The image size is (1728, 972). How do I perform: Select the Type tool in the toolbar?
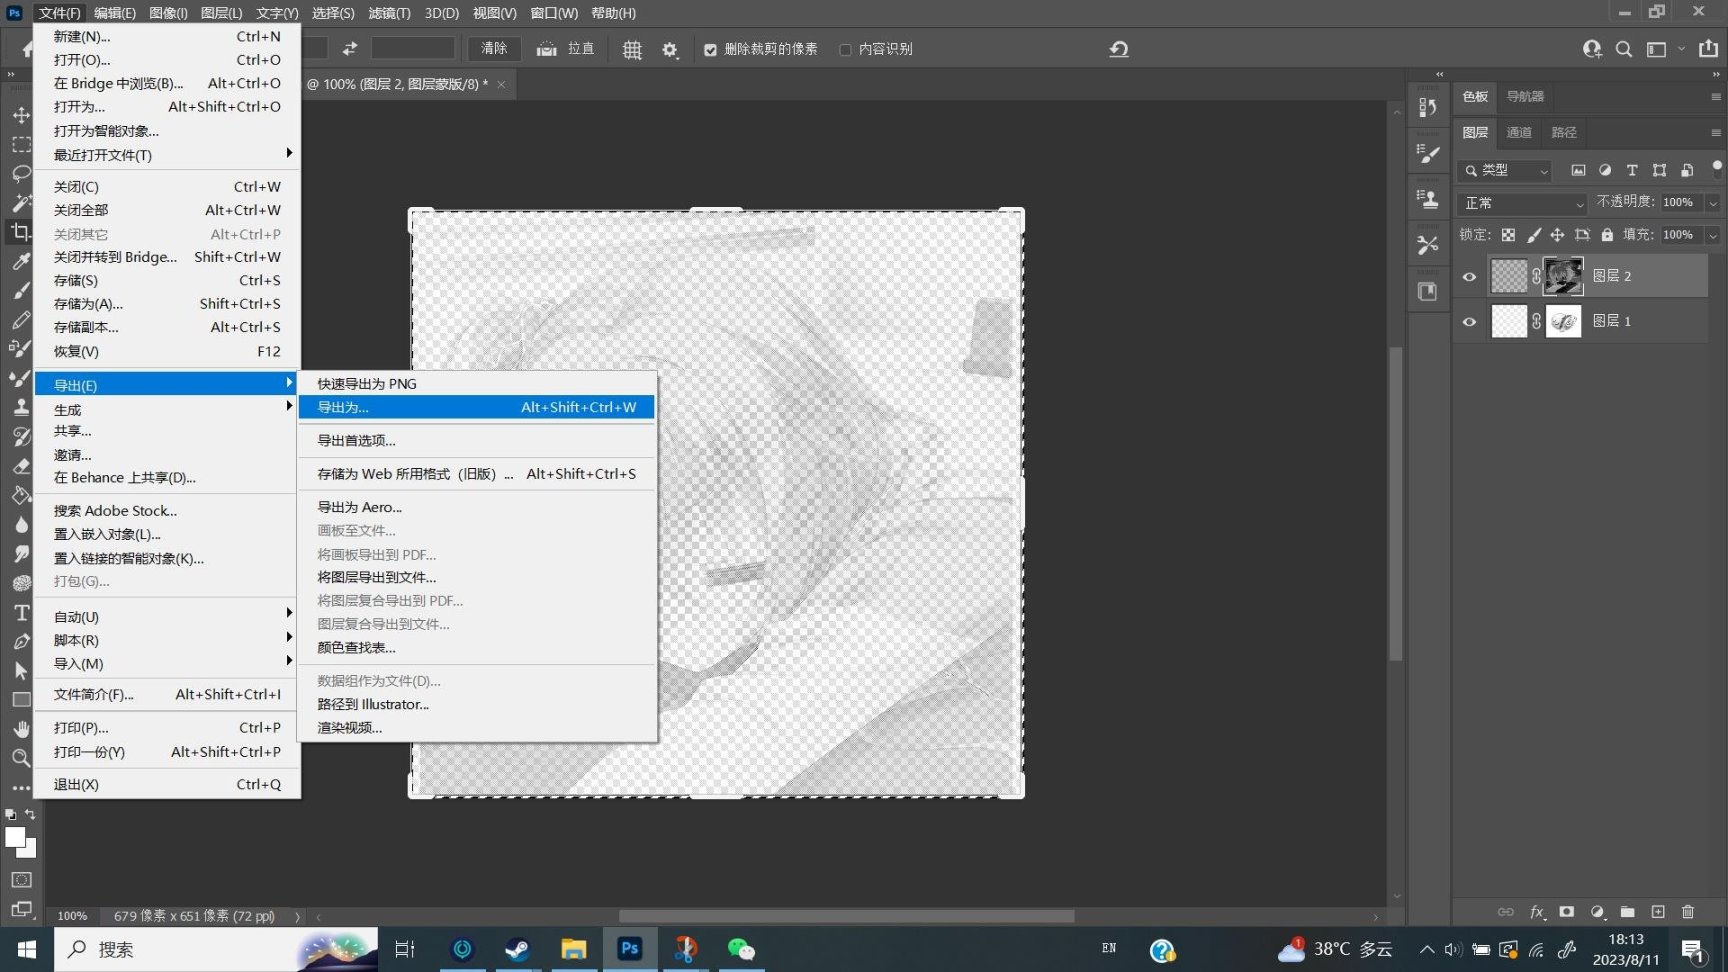(x=21, y=613)
